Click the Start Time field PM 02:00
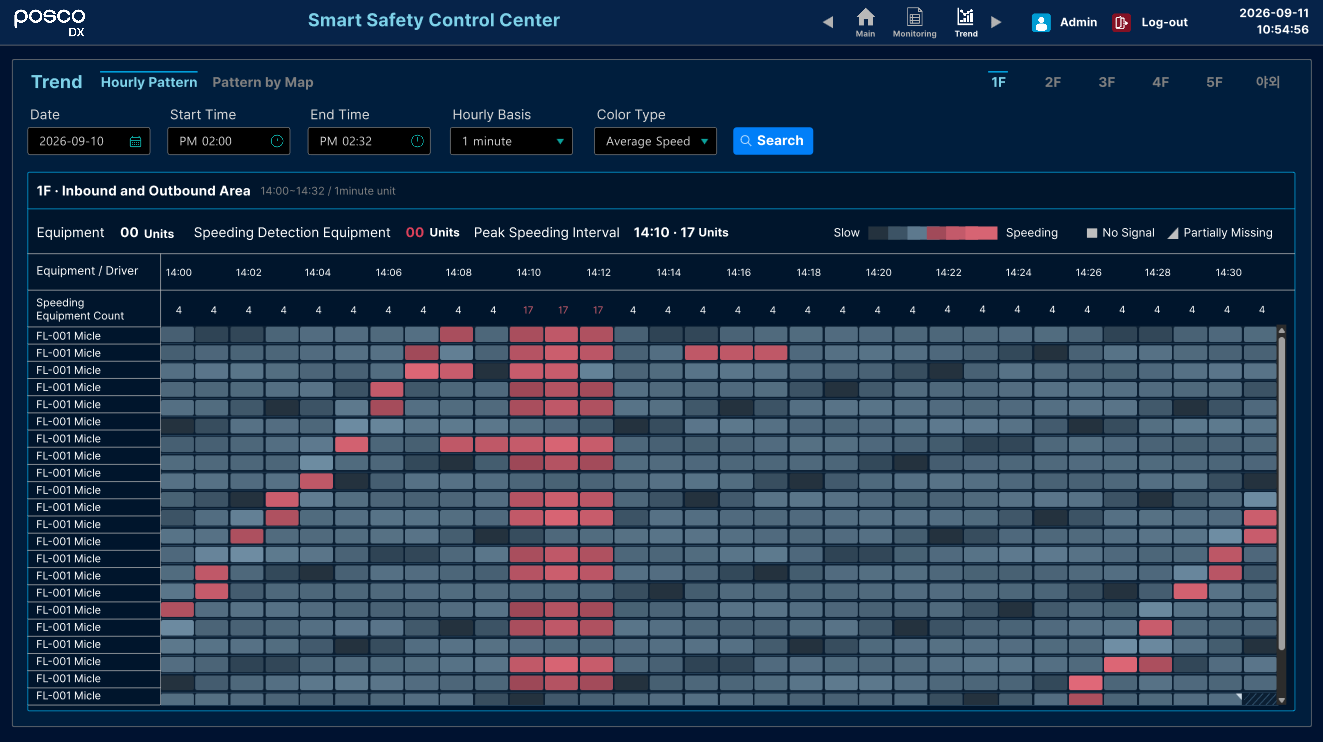The image size is (1323, 742). click(229, 141)
